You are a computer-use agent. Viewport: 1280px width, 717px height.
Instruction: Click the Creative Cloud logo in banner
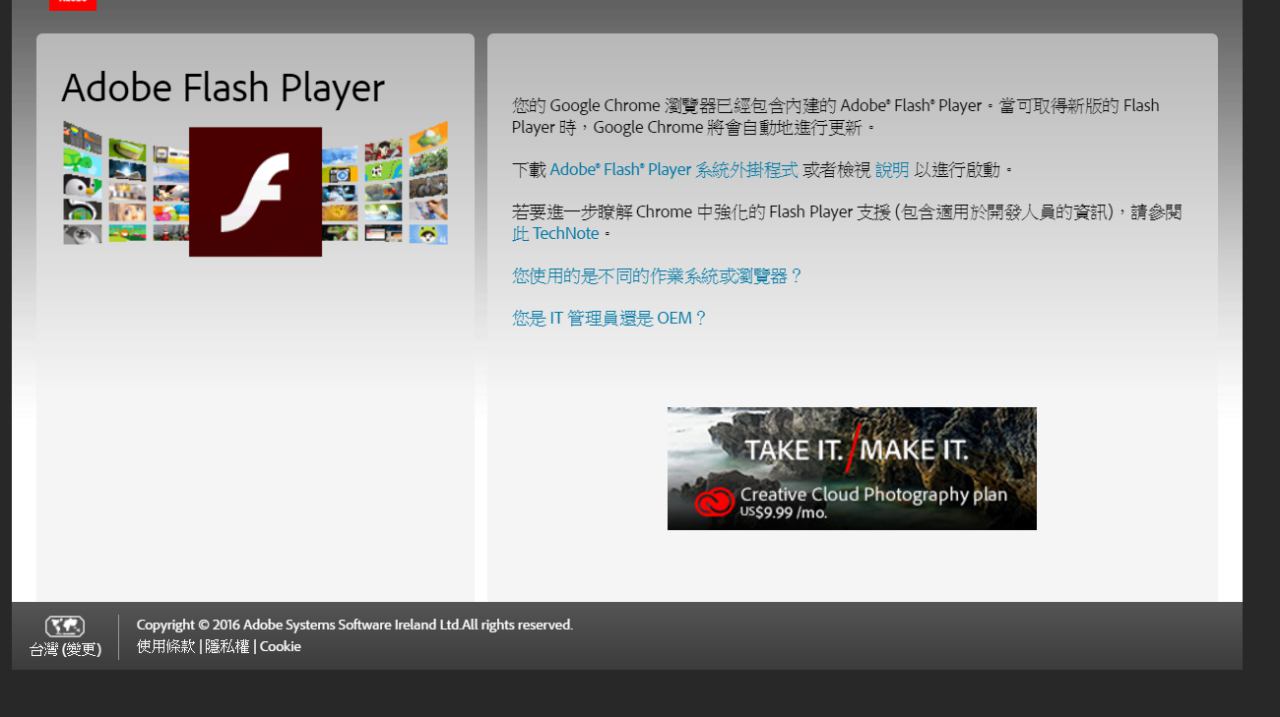[x=715, y=501]
